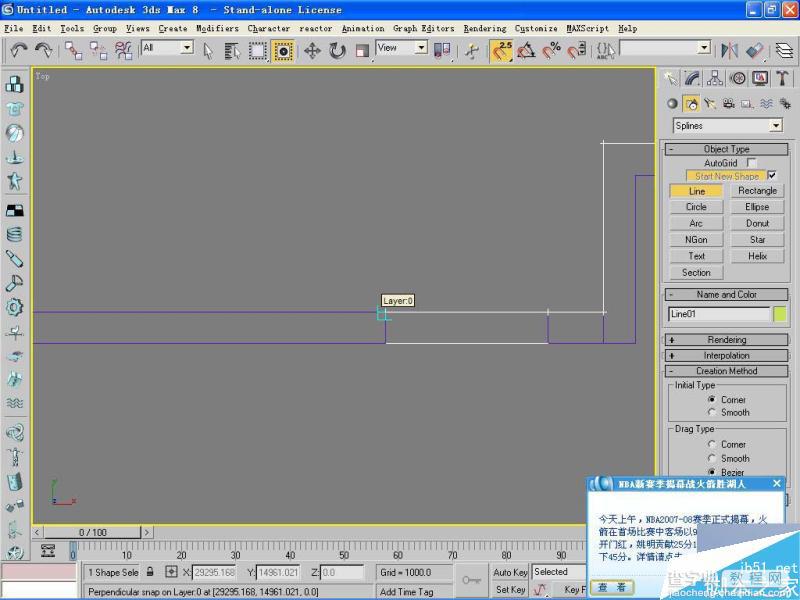Viewport: 800px width, 600px height.
Task: Click the Undo arrow icon
Action: pyautogui.click(x=19, y=50)
